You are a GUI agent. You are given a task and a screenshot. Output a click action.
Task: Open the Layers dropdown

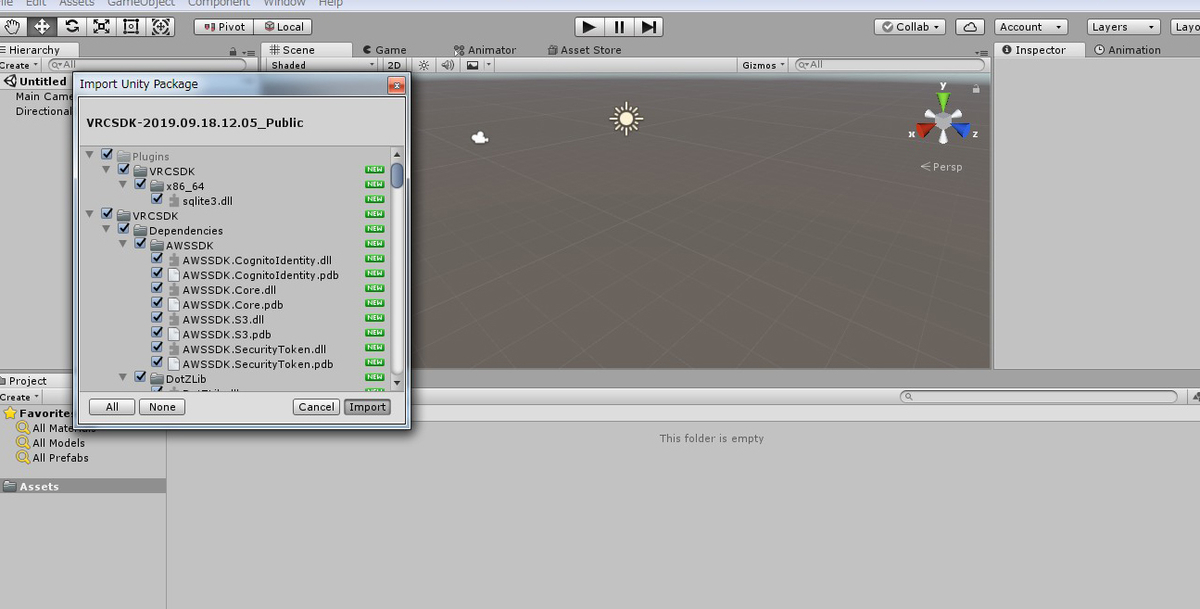(1124, 27)
